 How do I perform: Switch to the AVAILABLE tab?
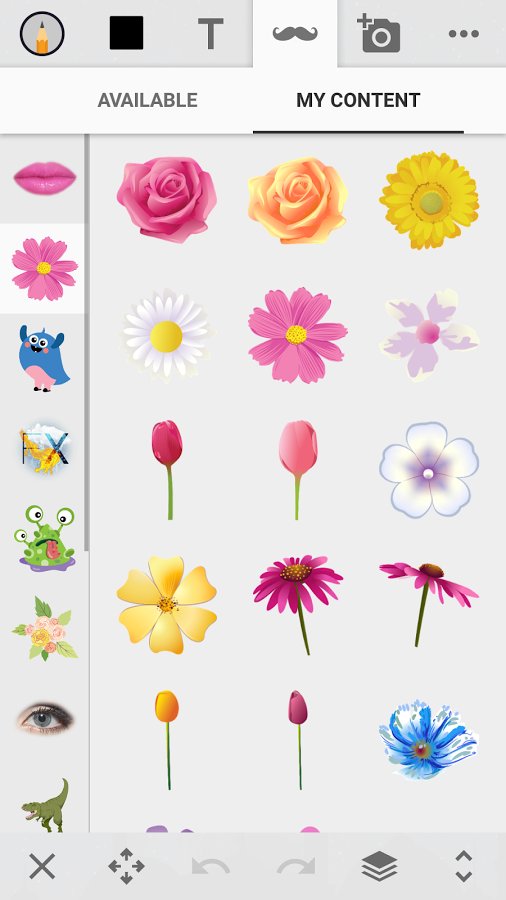(x=147, y=100)
